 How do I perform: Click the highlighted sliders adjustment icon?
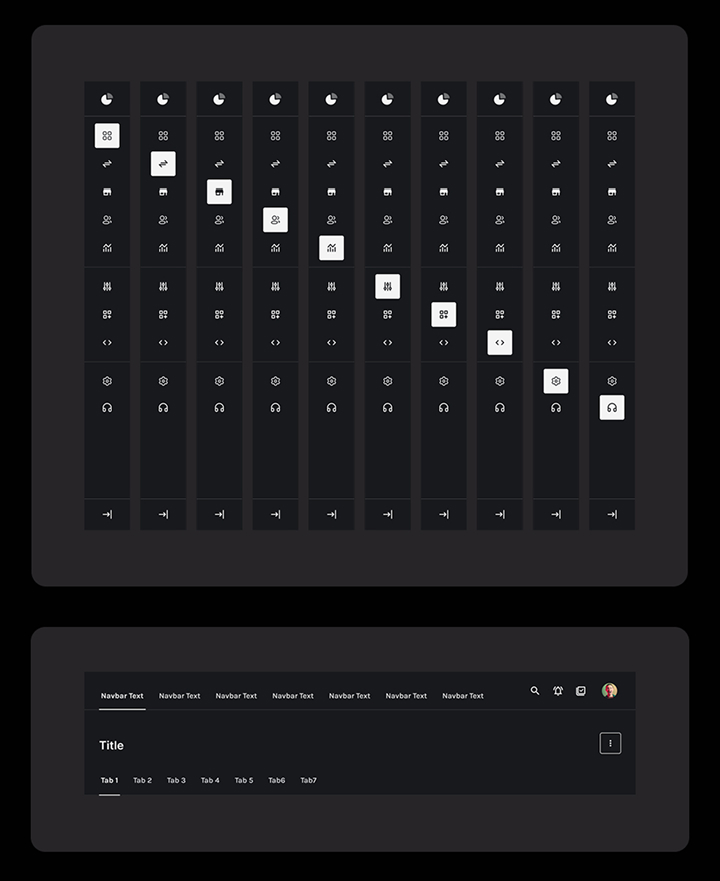(x=387, y=287)
